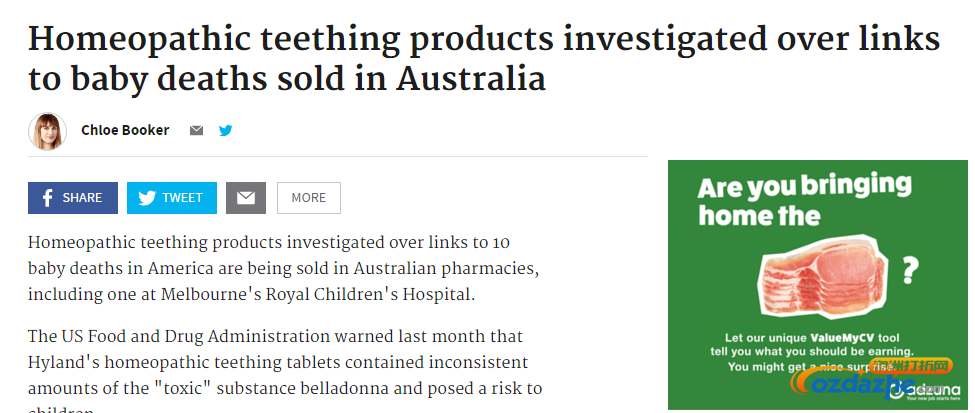Open the Chloe Booker author name link
Viewport: 975px width, 413px height.
125,130
